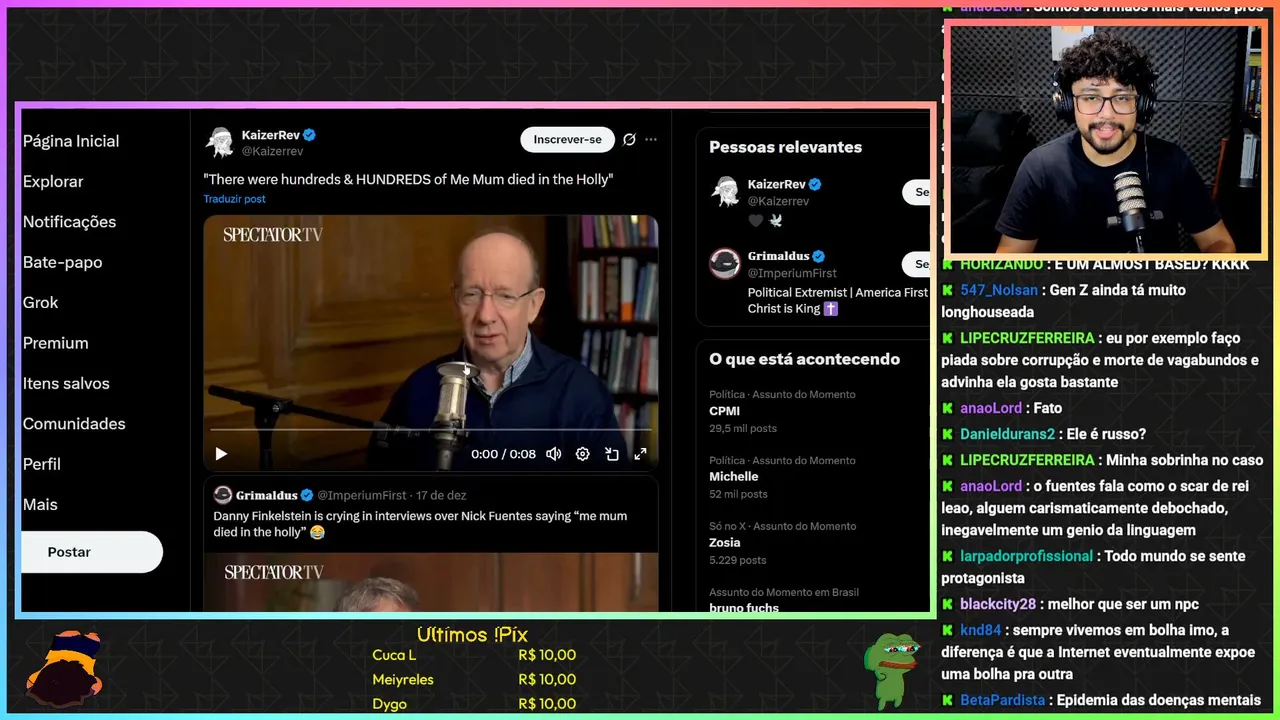1280x720 pixels.
Task: Click Dygo in Últimos Pix list
Action: tap(390, 704)
